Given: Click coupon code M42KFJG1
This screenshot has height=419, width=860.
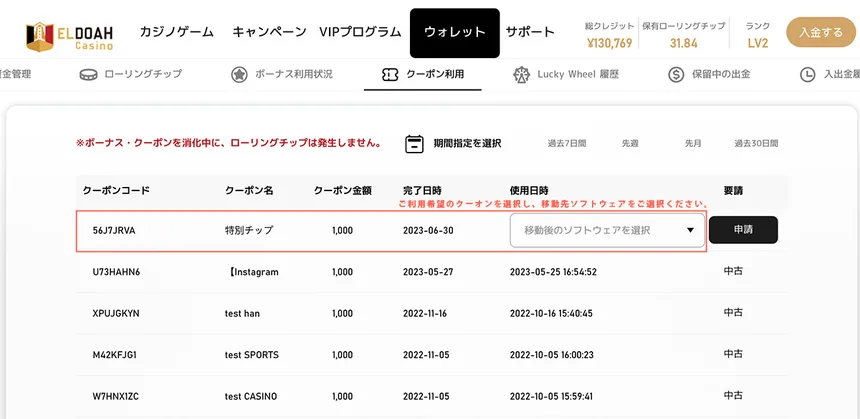Looking at the screenshot, I should coord(115,355).
